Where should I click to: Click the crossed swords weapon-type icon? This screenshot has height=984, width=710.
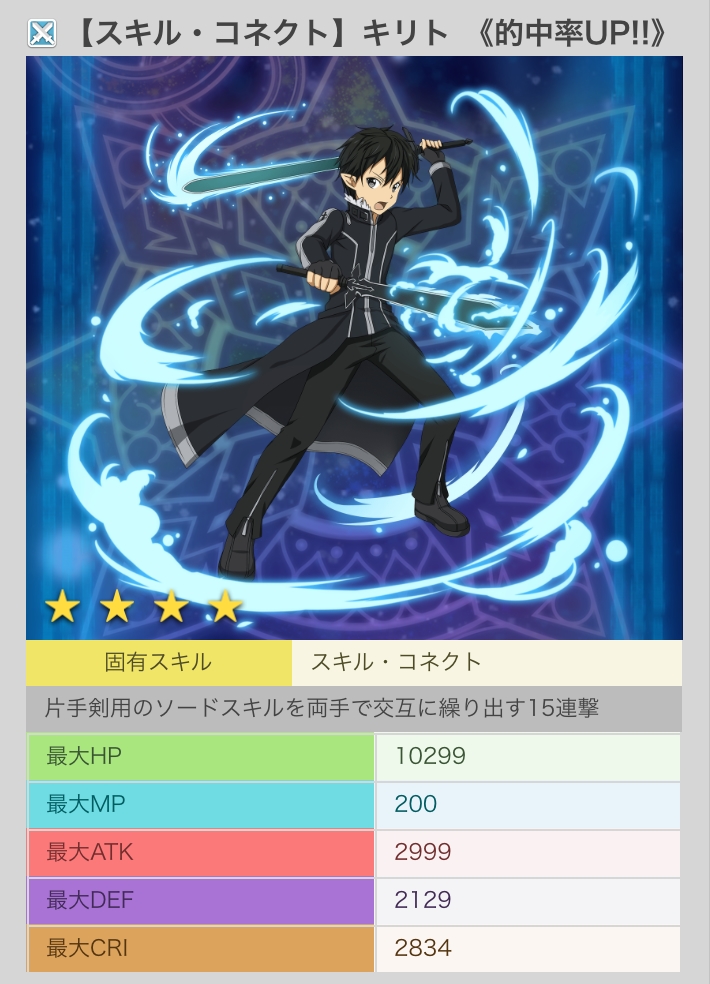43,33
